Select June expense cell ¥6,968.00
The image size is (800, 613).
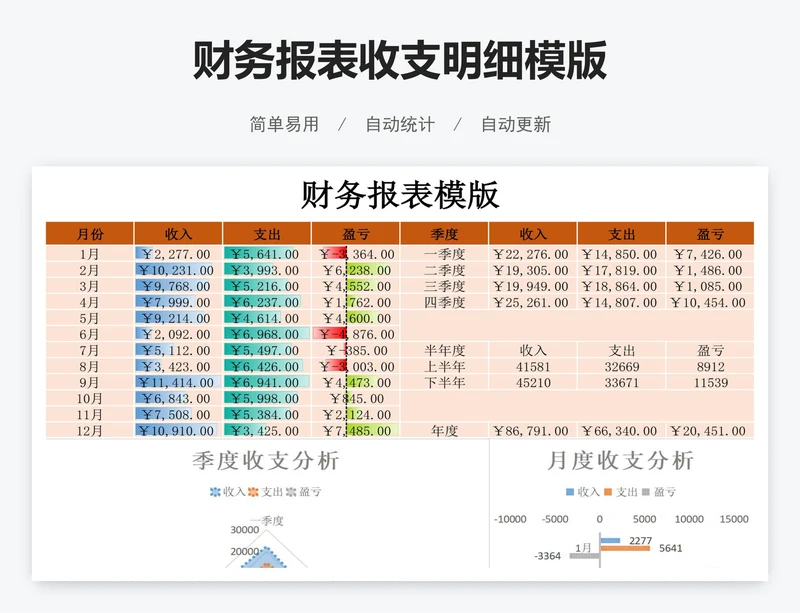pos(267,334)
